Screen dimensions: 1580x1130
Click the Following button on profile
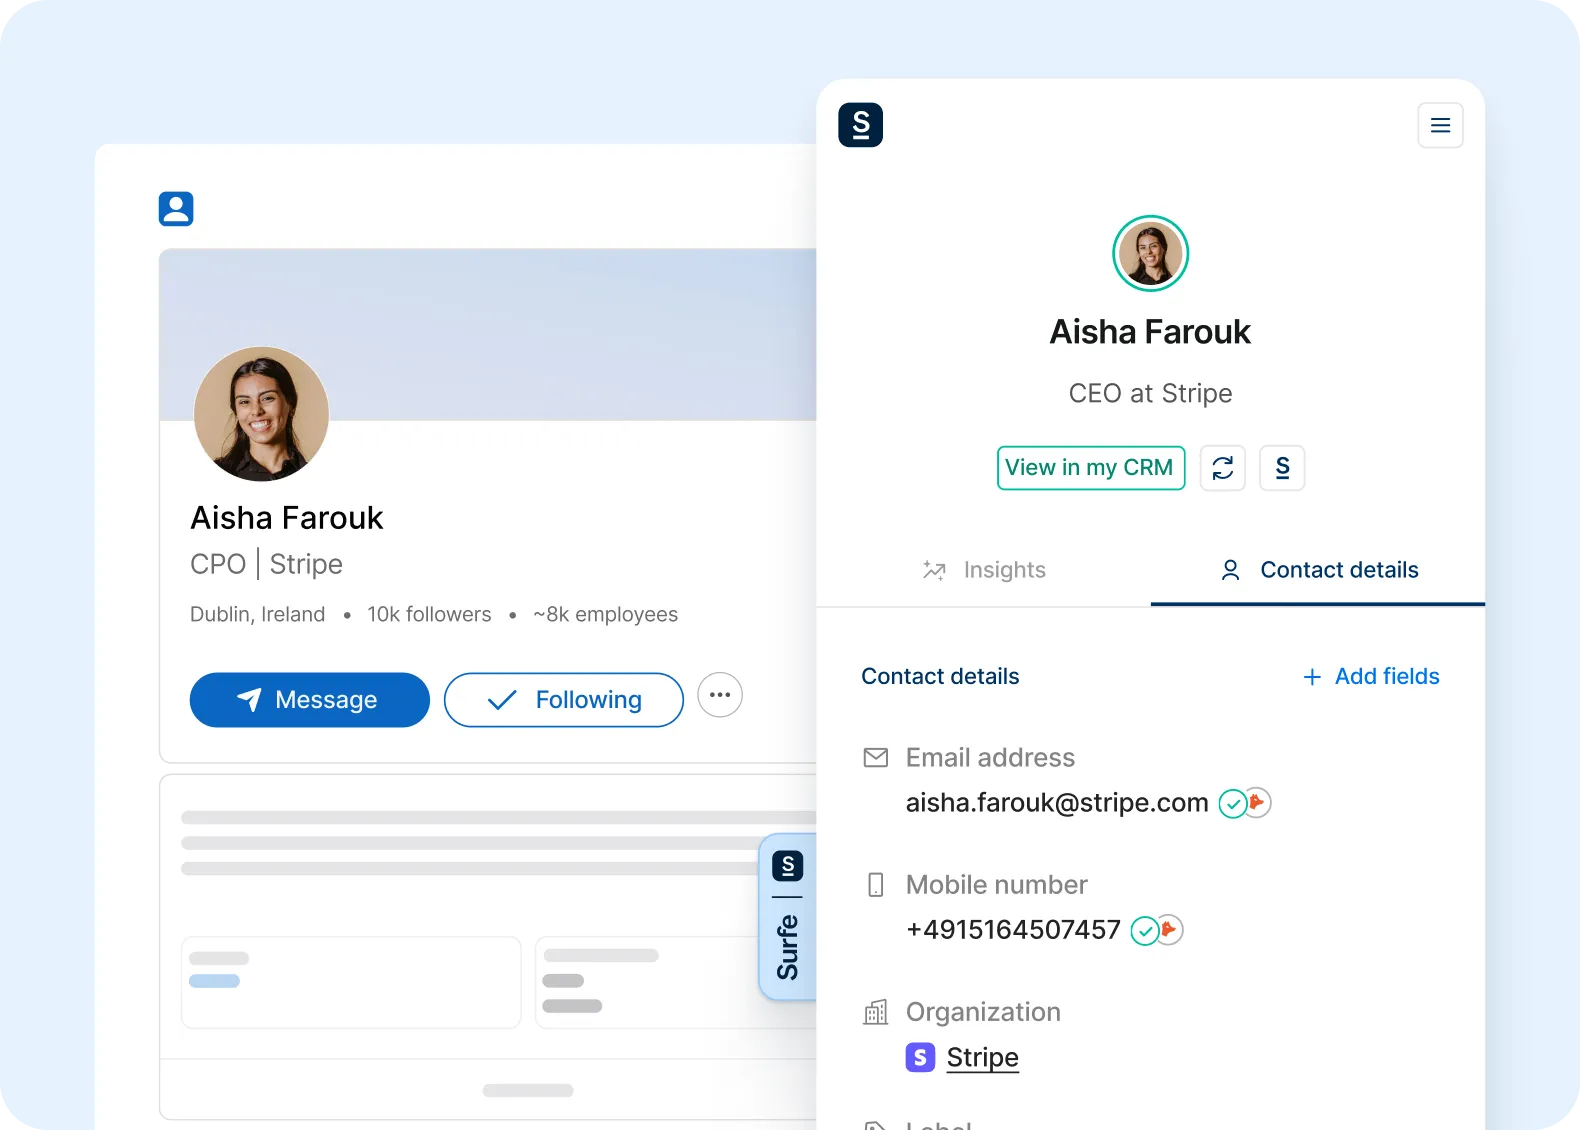[x=564, y=700]
